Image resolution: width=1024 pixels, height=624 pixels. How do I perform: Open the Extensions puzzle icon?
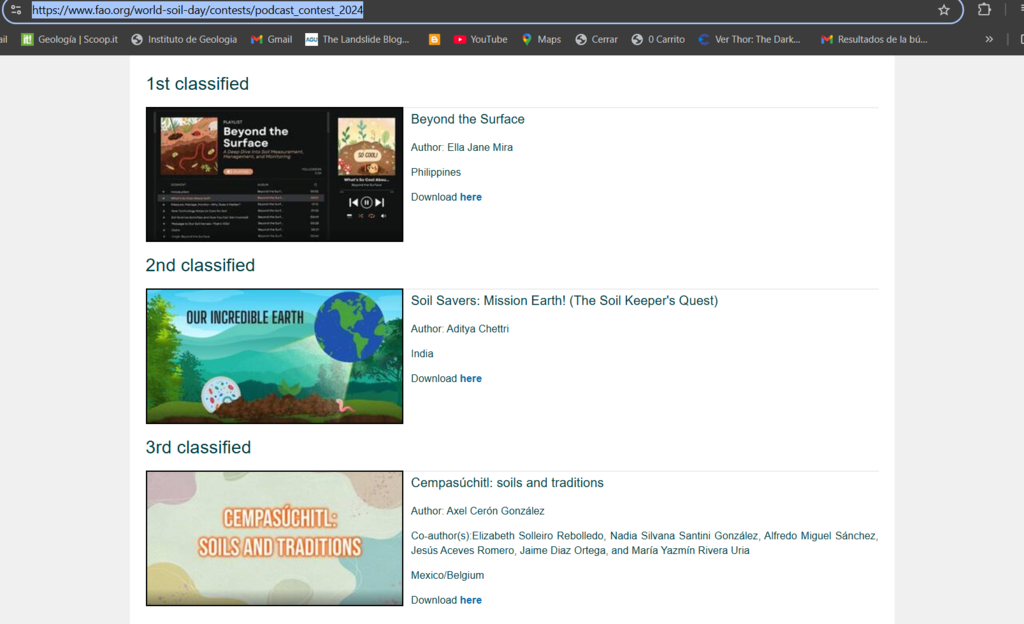point(984,10)
